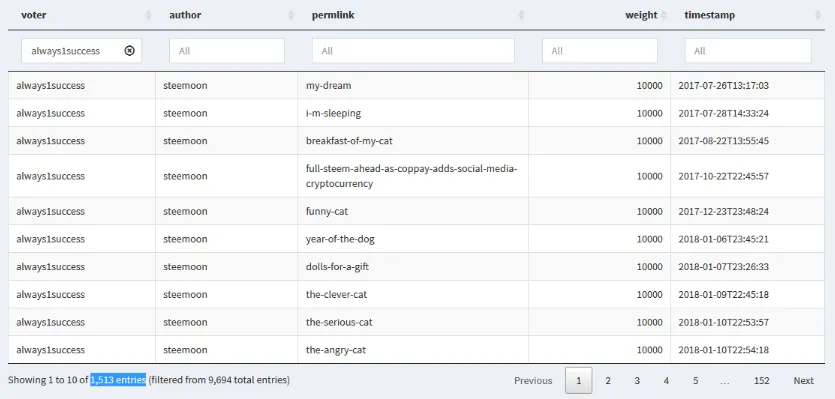This screenshot has width=835, height=399.
Task: Sort table by weight column arrows
Action: [x=664, y=15]
